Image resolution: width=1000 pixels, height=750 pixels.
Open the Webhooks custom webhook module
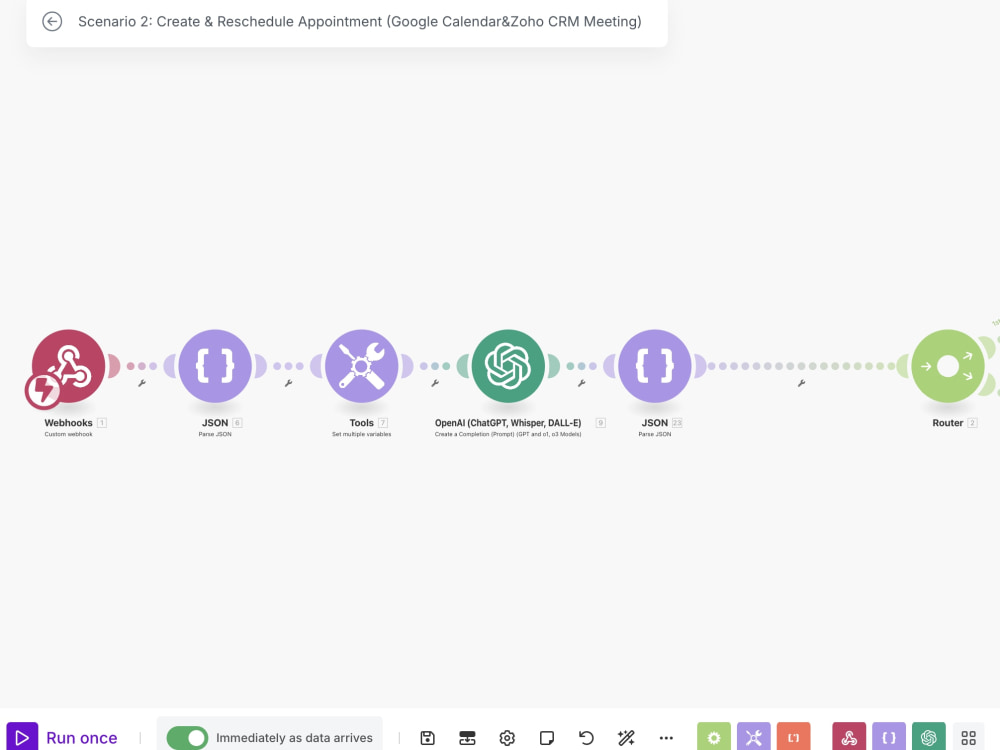coord(69,365)
